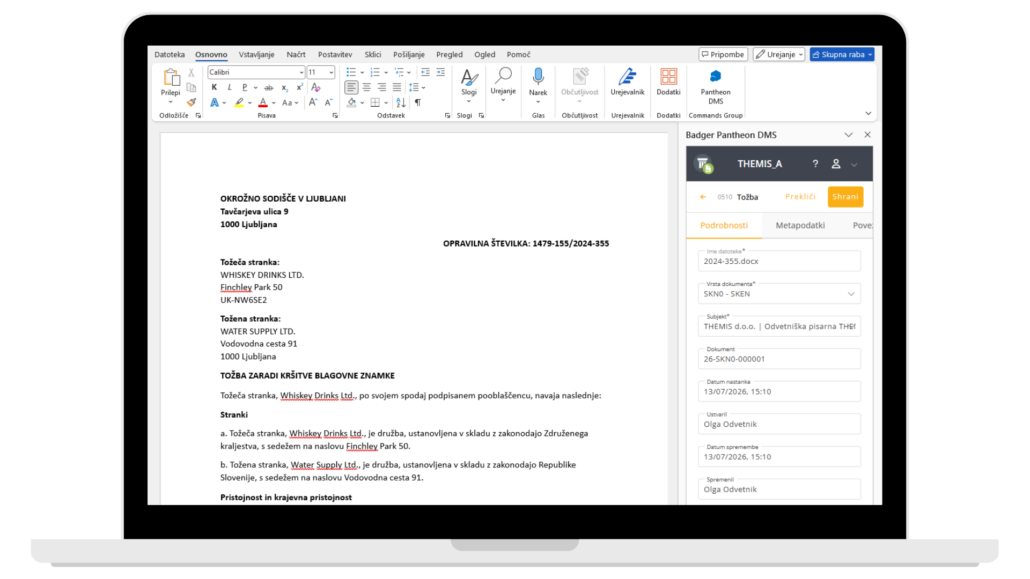This screenshot has height=579, width=1030.
Task: Open text effects blue A icon
Action: (x=214, y=103)
